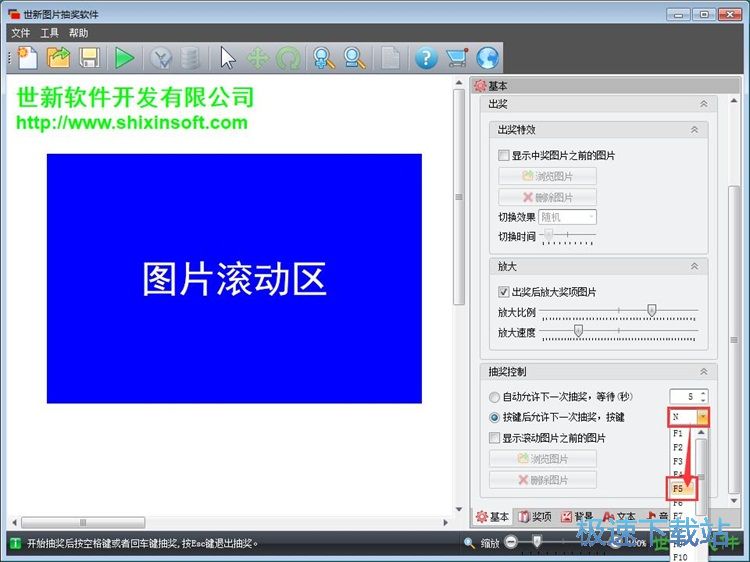Click 浏览图片 button under 出奖特效

(547, 176)
